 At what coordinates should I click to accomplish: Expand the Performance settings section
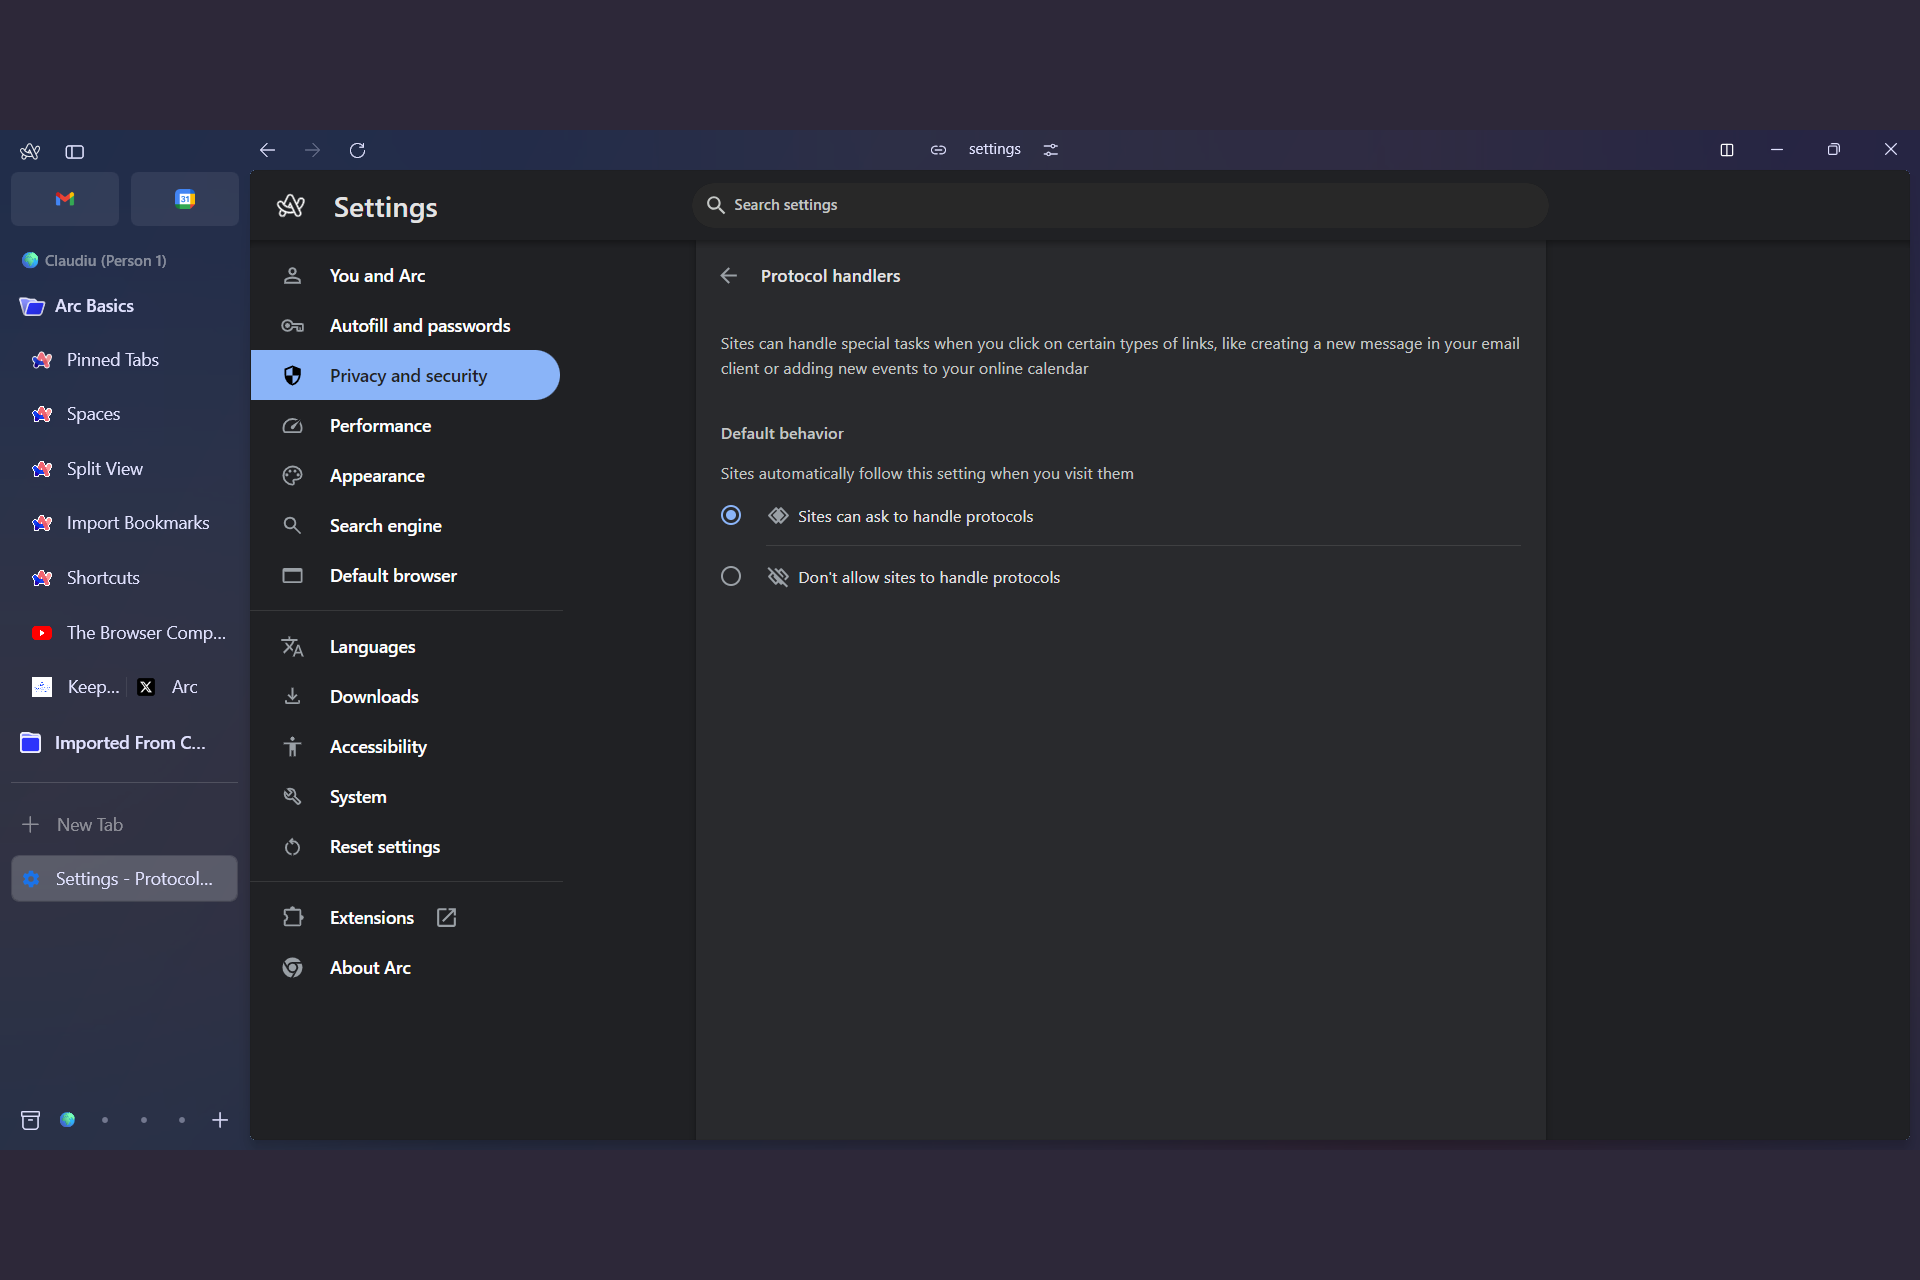click(381, 426)
